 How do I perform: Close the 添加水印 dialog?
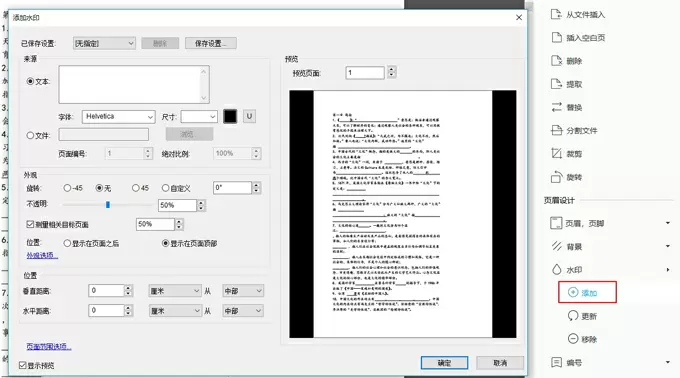519,17
